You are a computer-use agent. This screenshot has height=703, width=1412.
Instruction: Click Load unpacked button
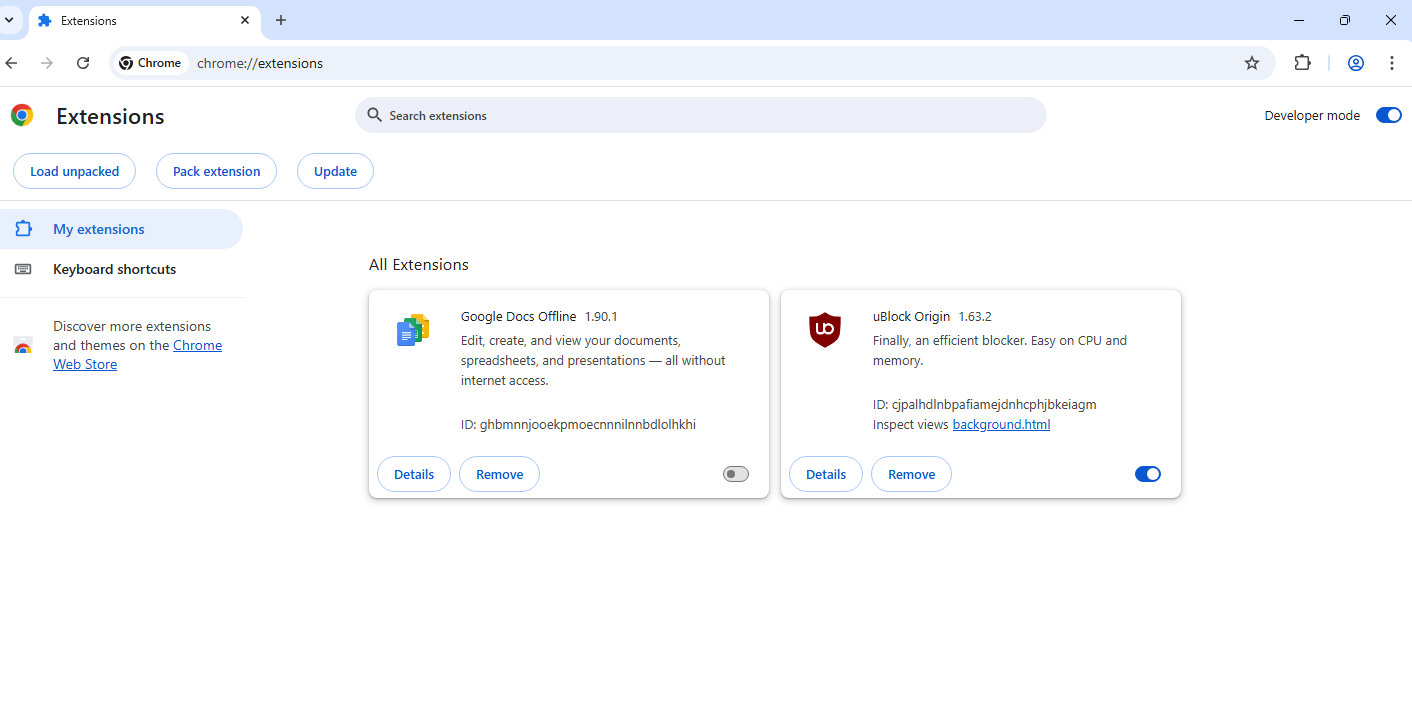(74, 171)
